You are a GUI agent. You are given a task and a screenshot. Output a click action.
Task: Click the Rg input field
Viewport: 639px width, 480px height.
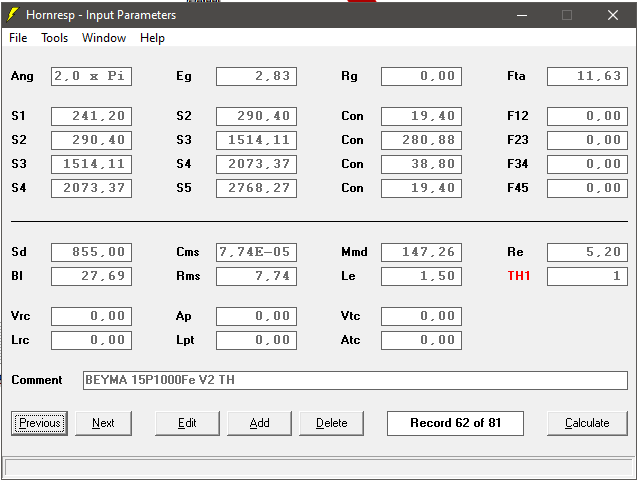pyautogui.click(x=421, y=76)
